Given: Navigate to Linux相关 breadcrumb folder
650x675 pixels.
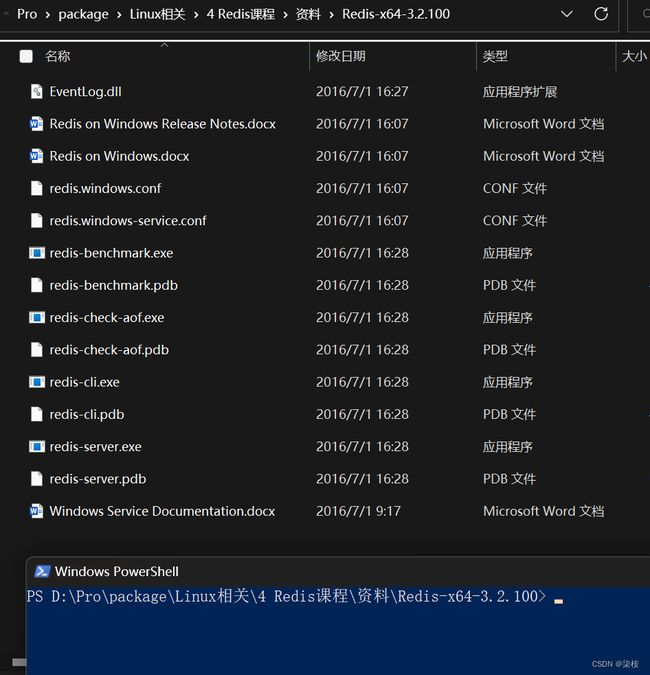Looking at the screenshot, I should click(158, 14).
